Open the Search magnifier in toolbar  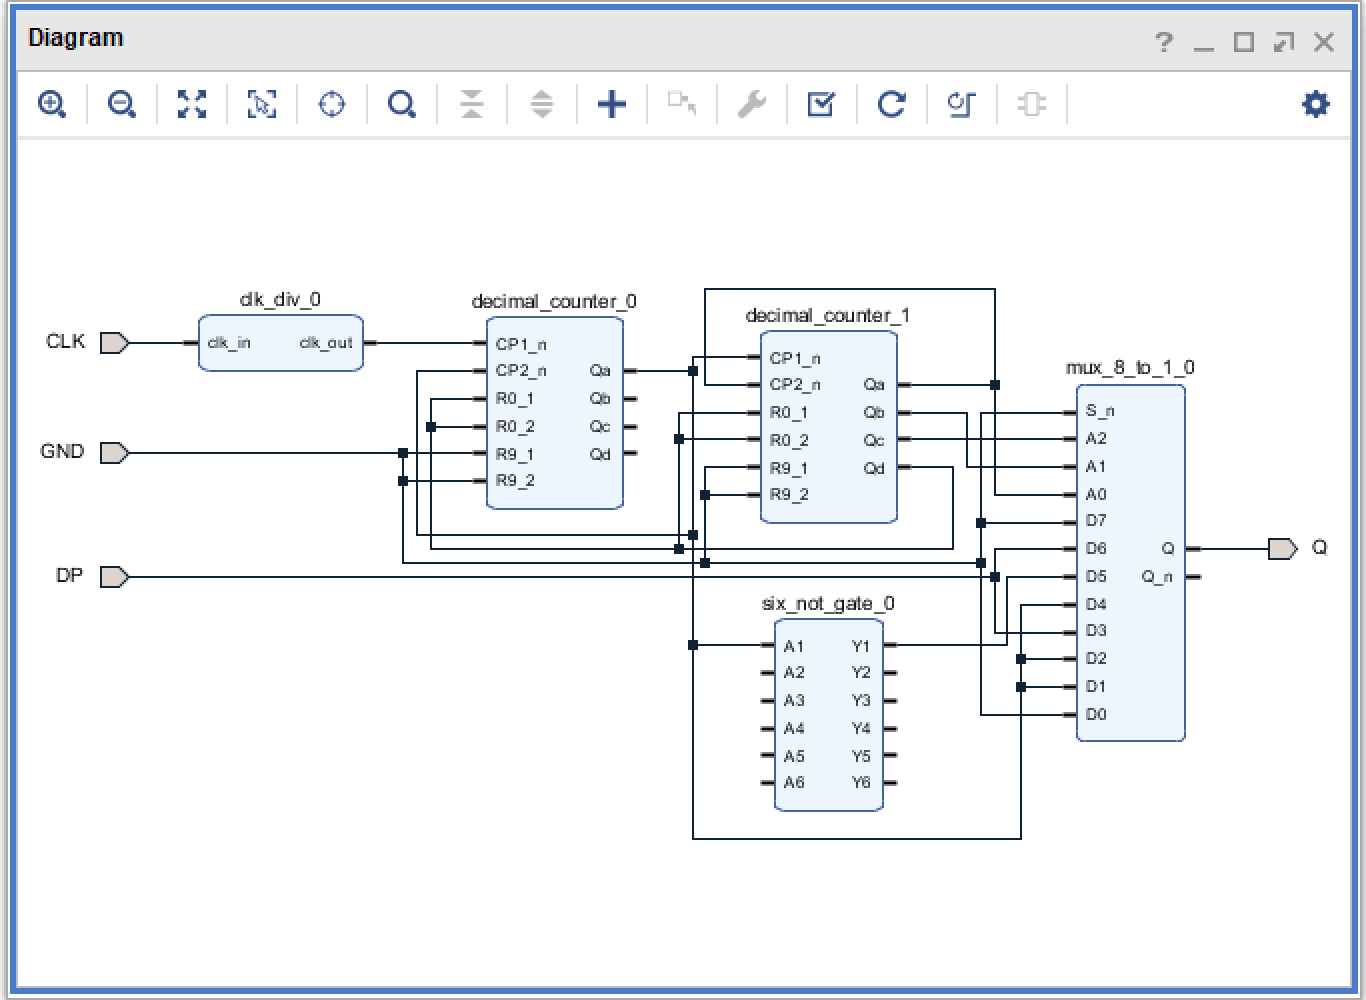402,104
